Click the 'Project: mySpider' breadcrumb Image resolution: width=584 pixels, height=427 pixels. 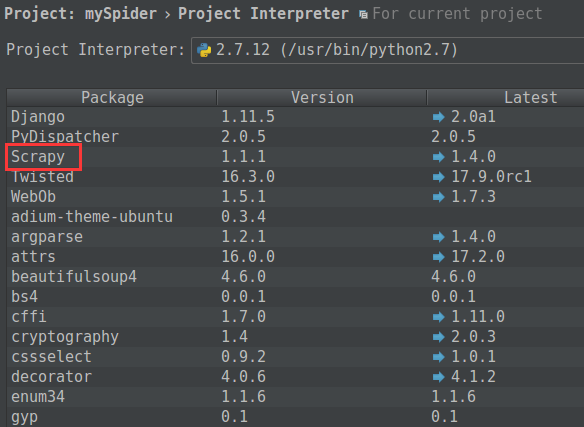80,14
